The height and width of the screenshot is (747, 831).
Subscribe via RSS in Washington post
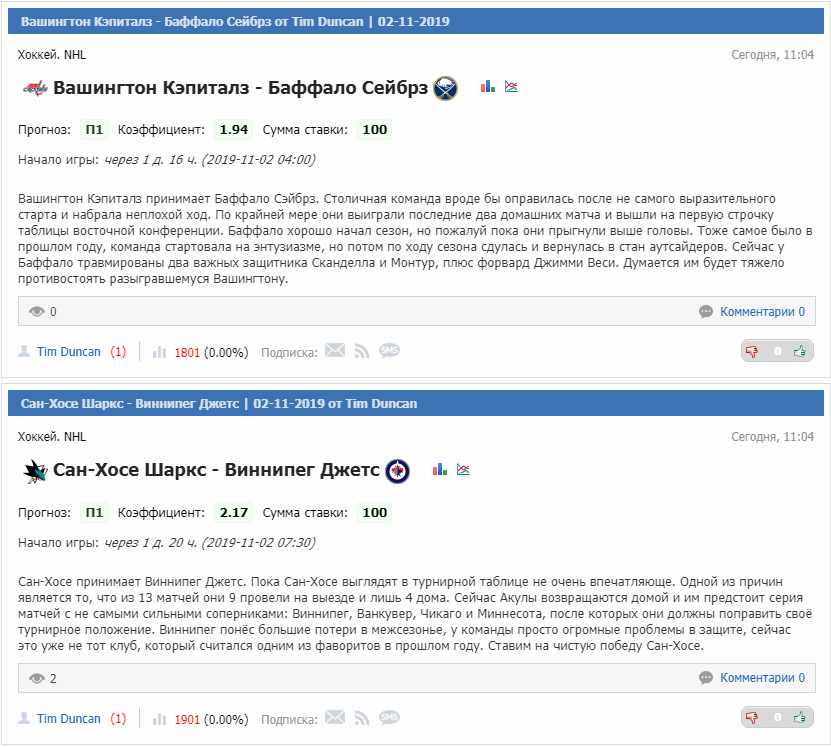point(362,351)
